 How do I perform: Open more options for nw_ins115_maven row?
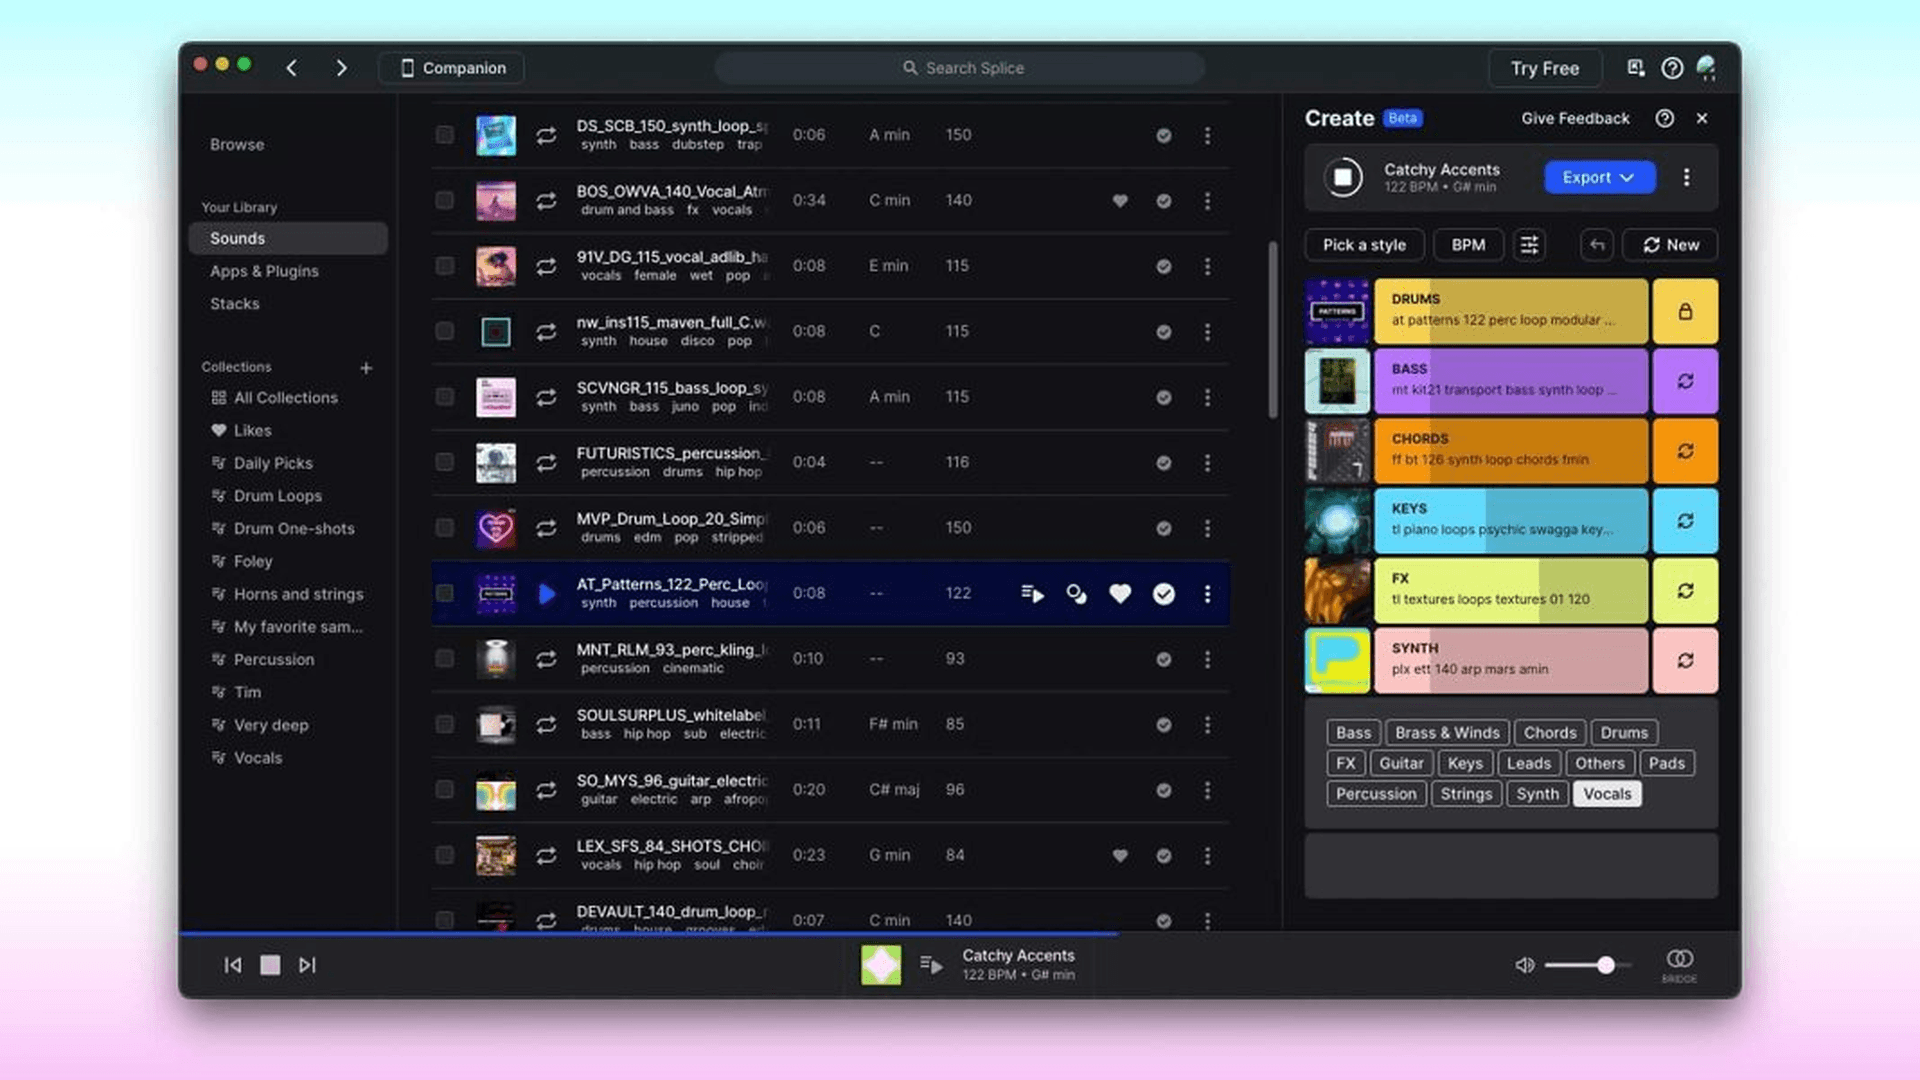[x=1207, y=332]
